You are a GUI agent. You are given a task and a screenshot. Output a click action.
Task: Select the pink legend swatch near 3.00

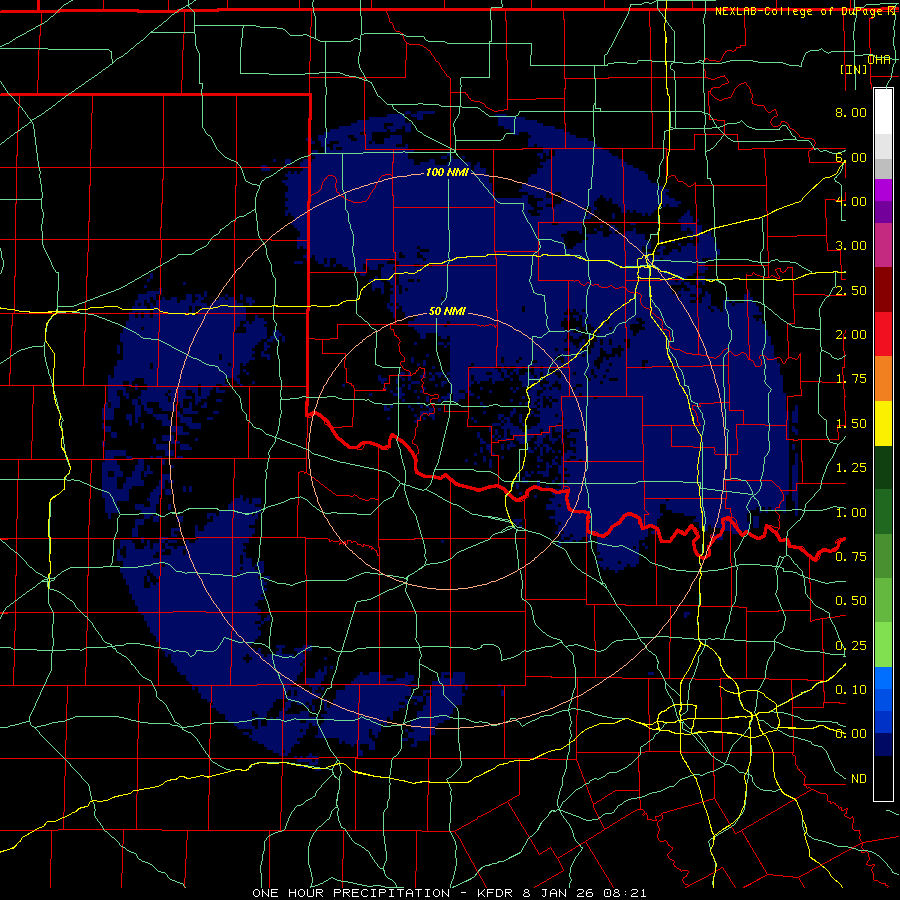(883, 245)
